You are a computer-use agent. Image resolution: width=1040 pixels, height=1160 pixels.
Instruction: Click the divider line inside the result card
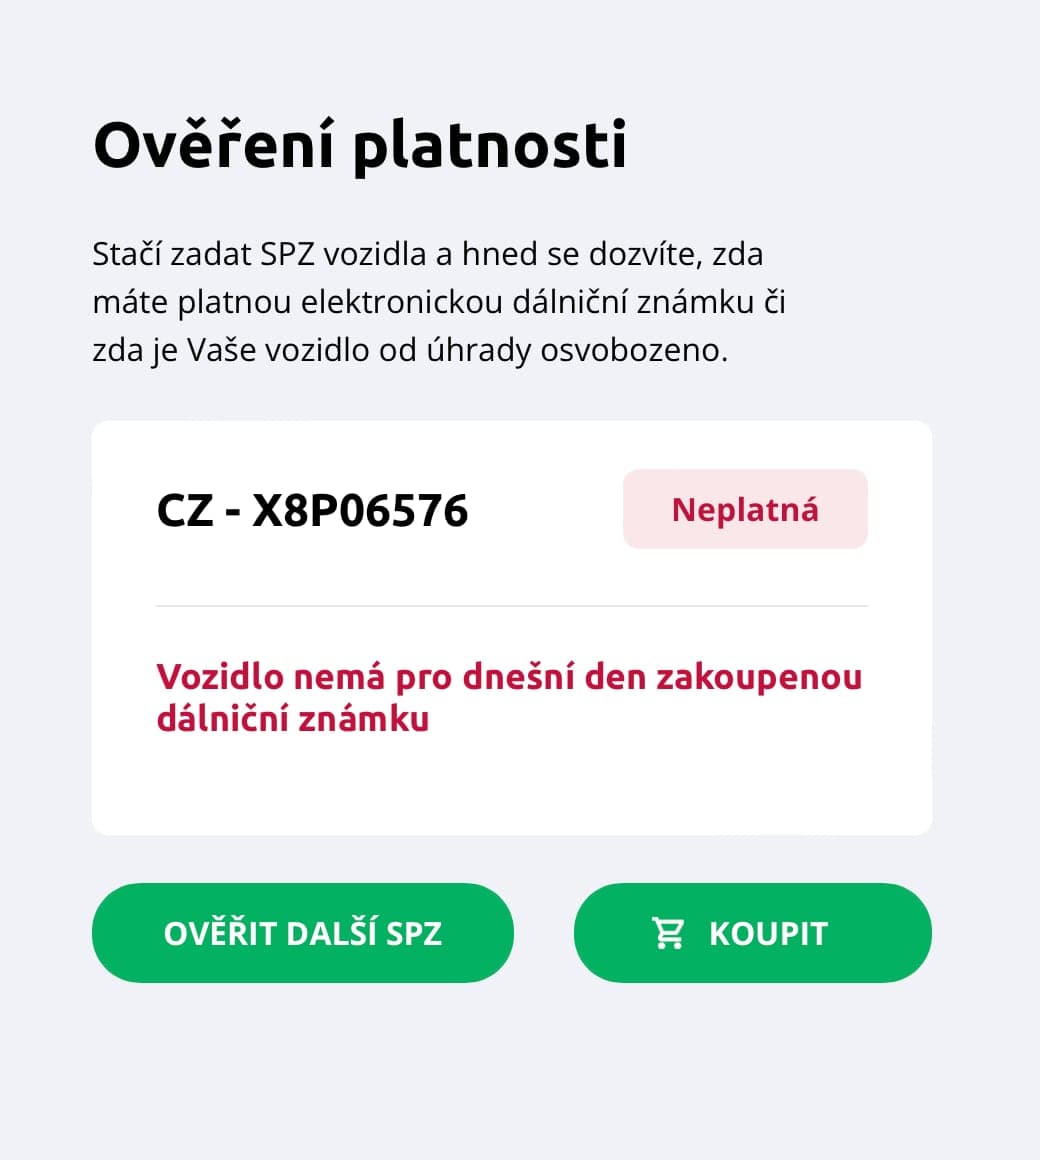(511, 606)
